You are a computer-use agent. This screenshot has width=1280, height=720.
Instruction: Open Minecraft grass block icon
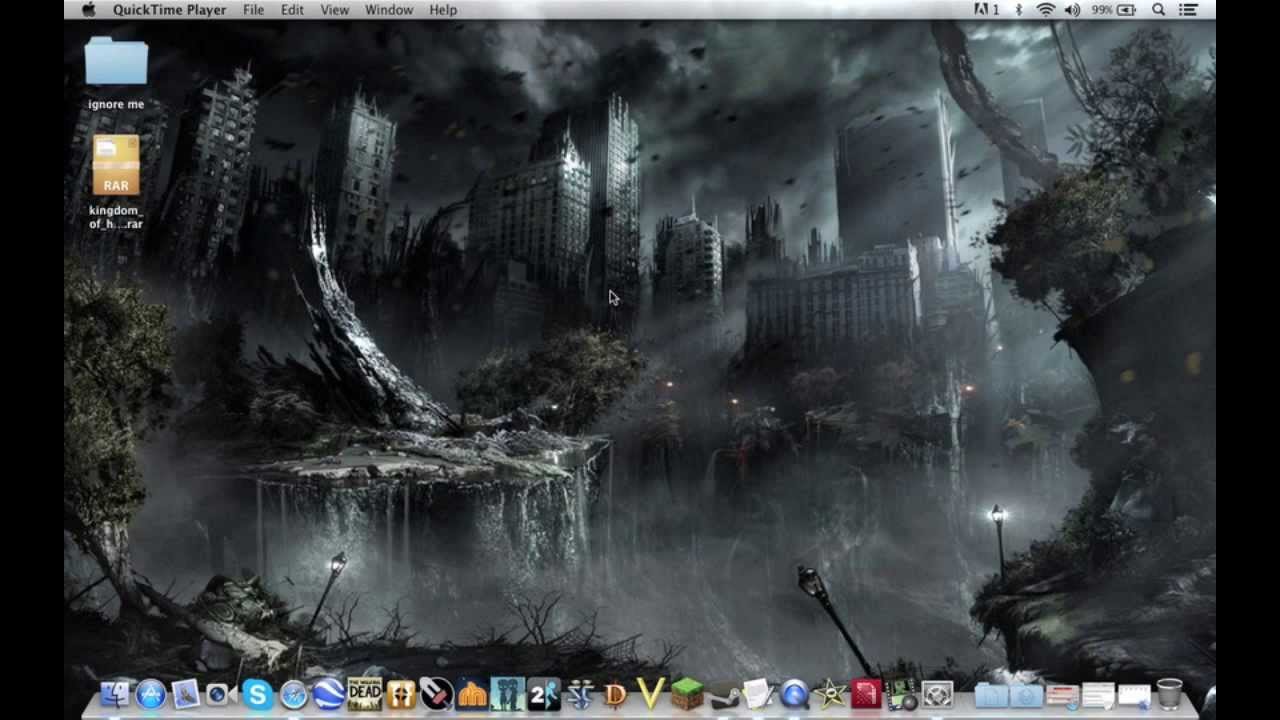(687, 694)
